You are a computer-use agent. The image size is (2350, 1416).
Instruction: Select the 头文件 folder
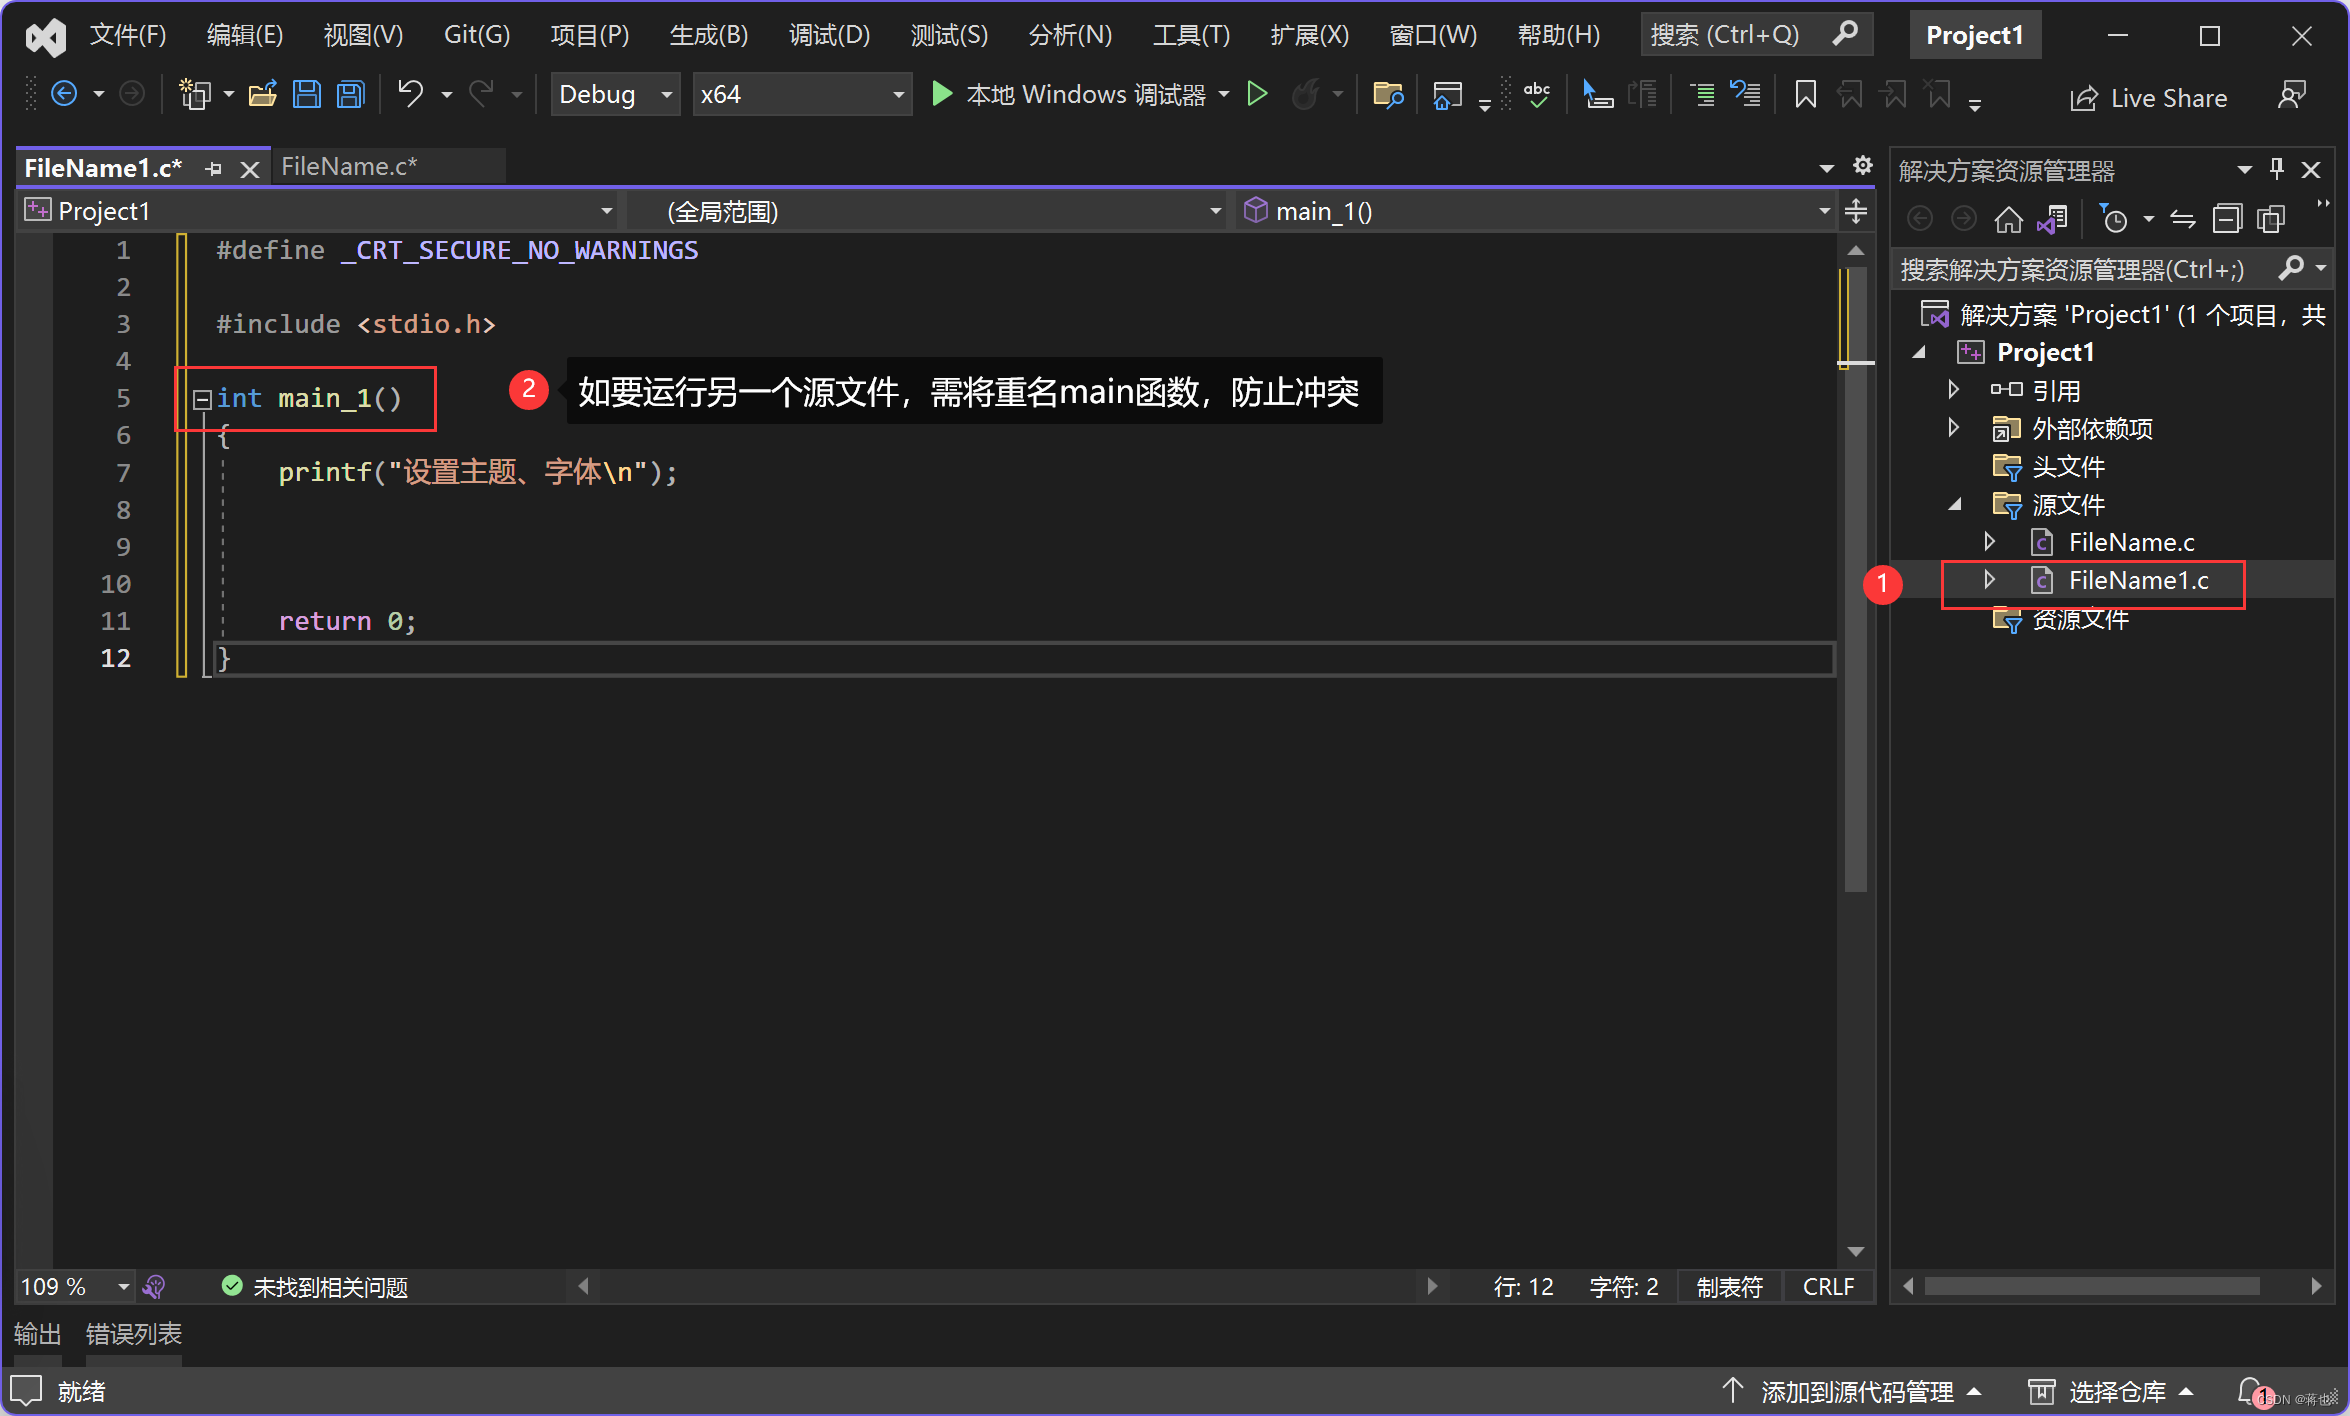(x=2067, y=466)
